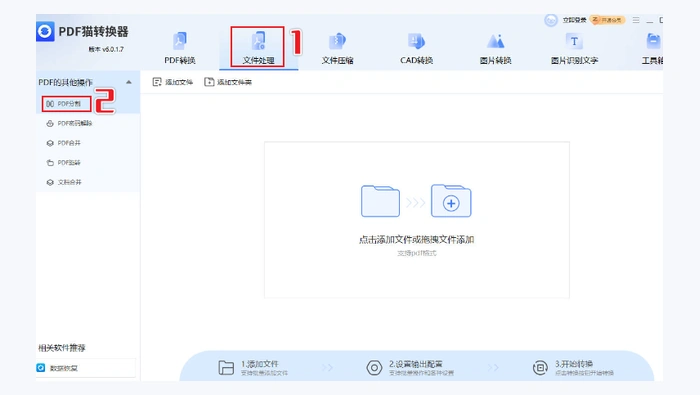Collapse the PDF的其他操作 section arrow
Viewport: 700px width, 395px height.
pos(129,82)
